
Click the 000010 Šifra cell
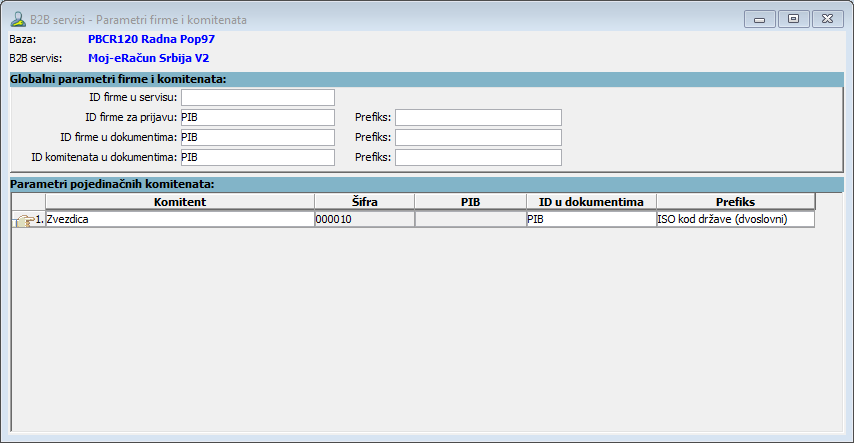363,219
